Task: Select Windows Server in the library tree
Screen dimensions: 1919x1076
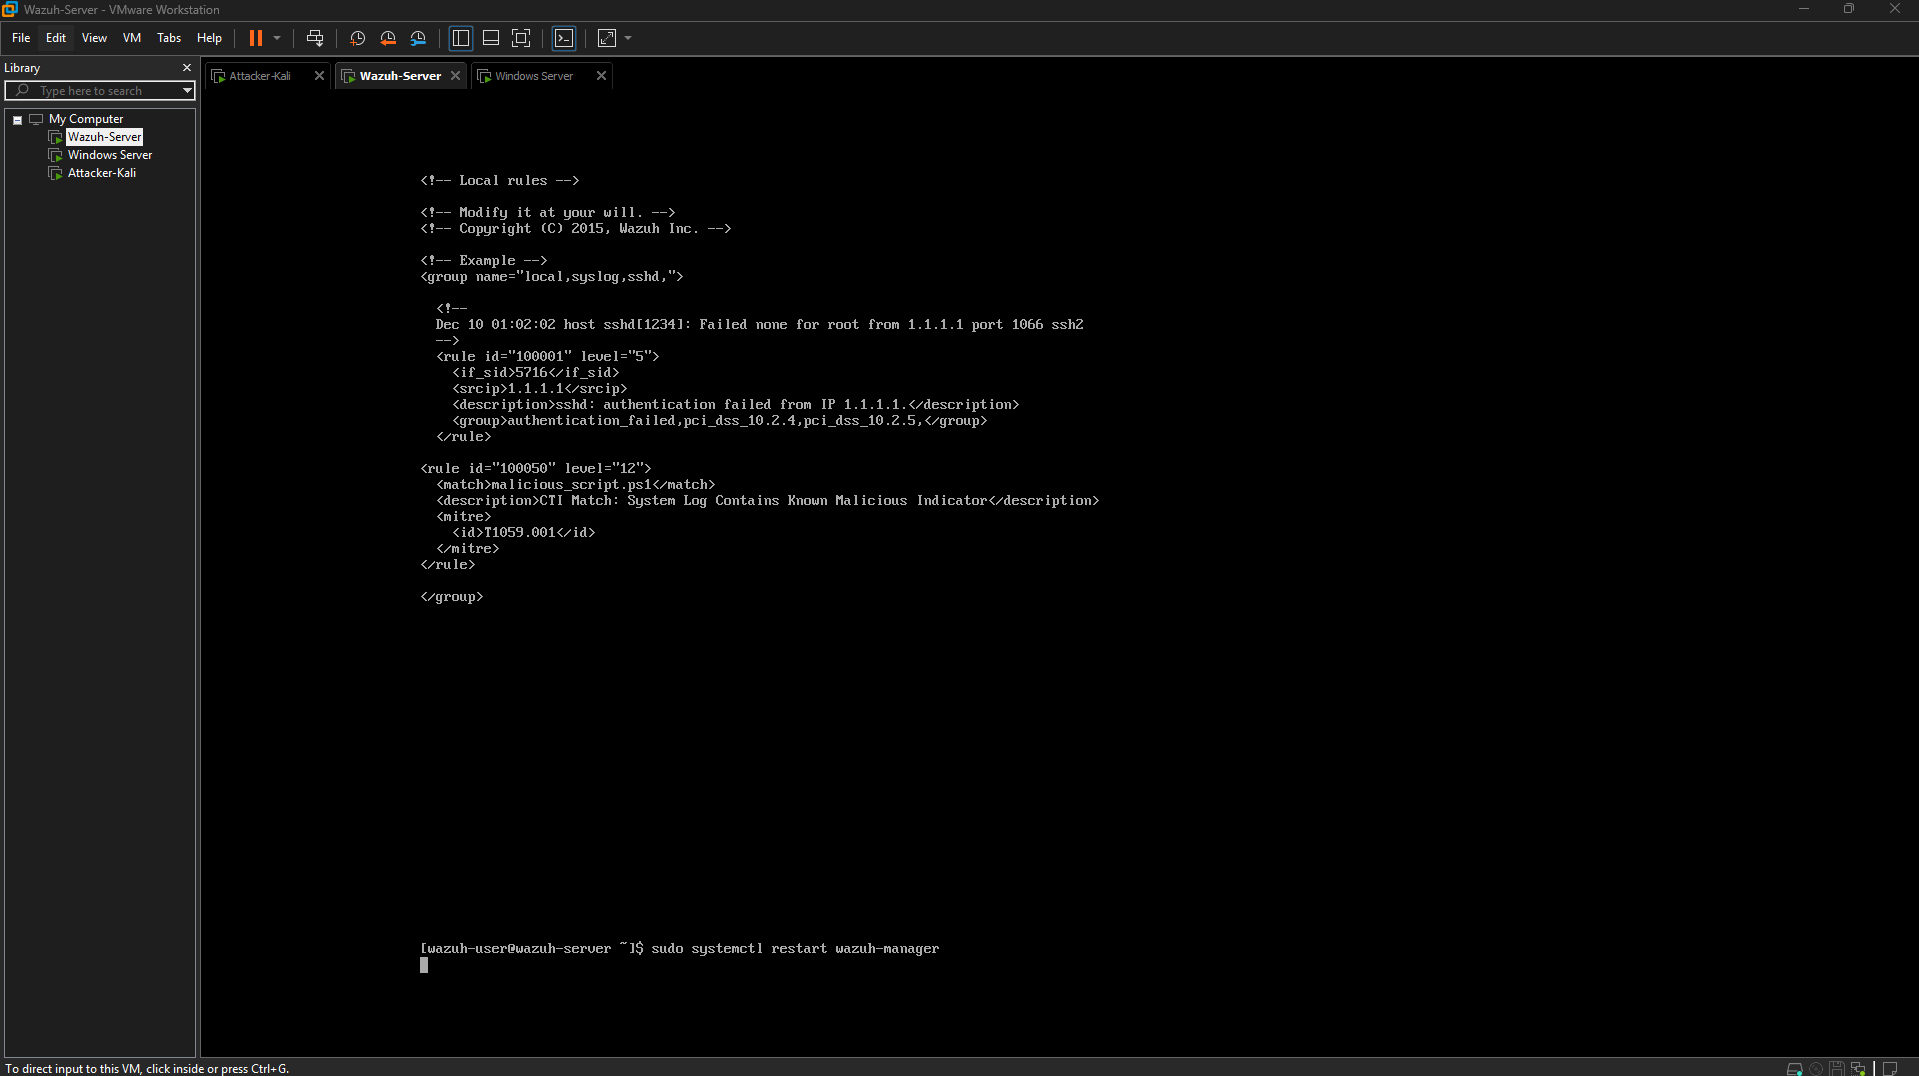Action: coord(110,155)
